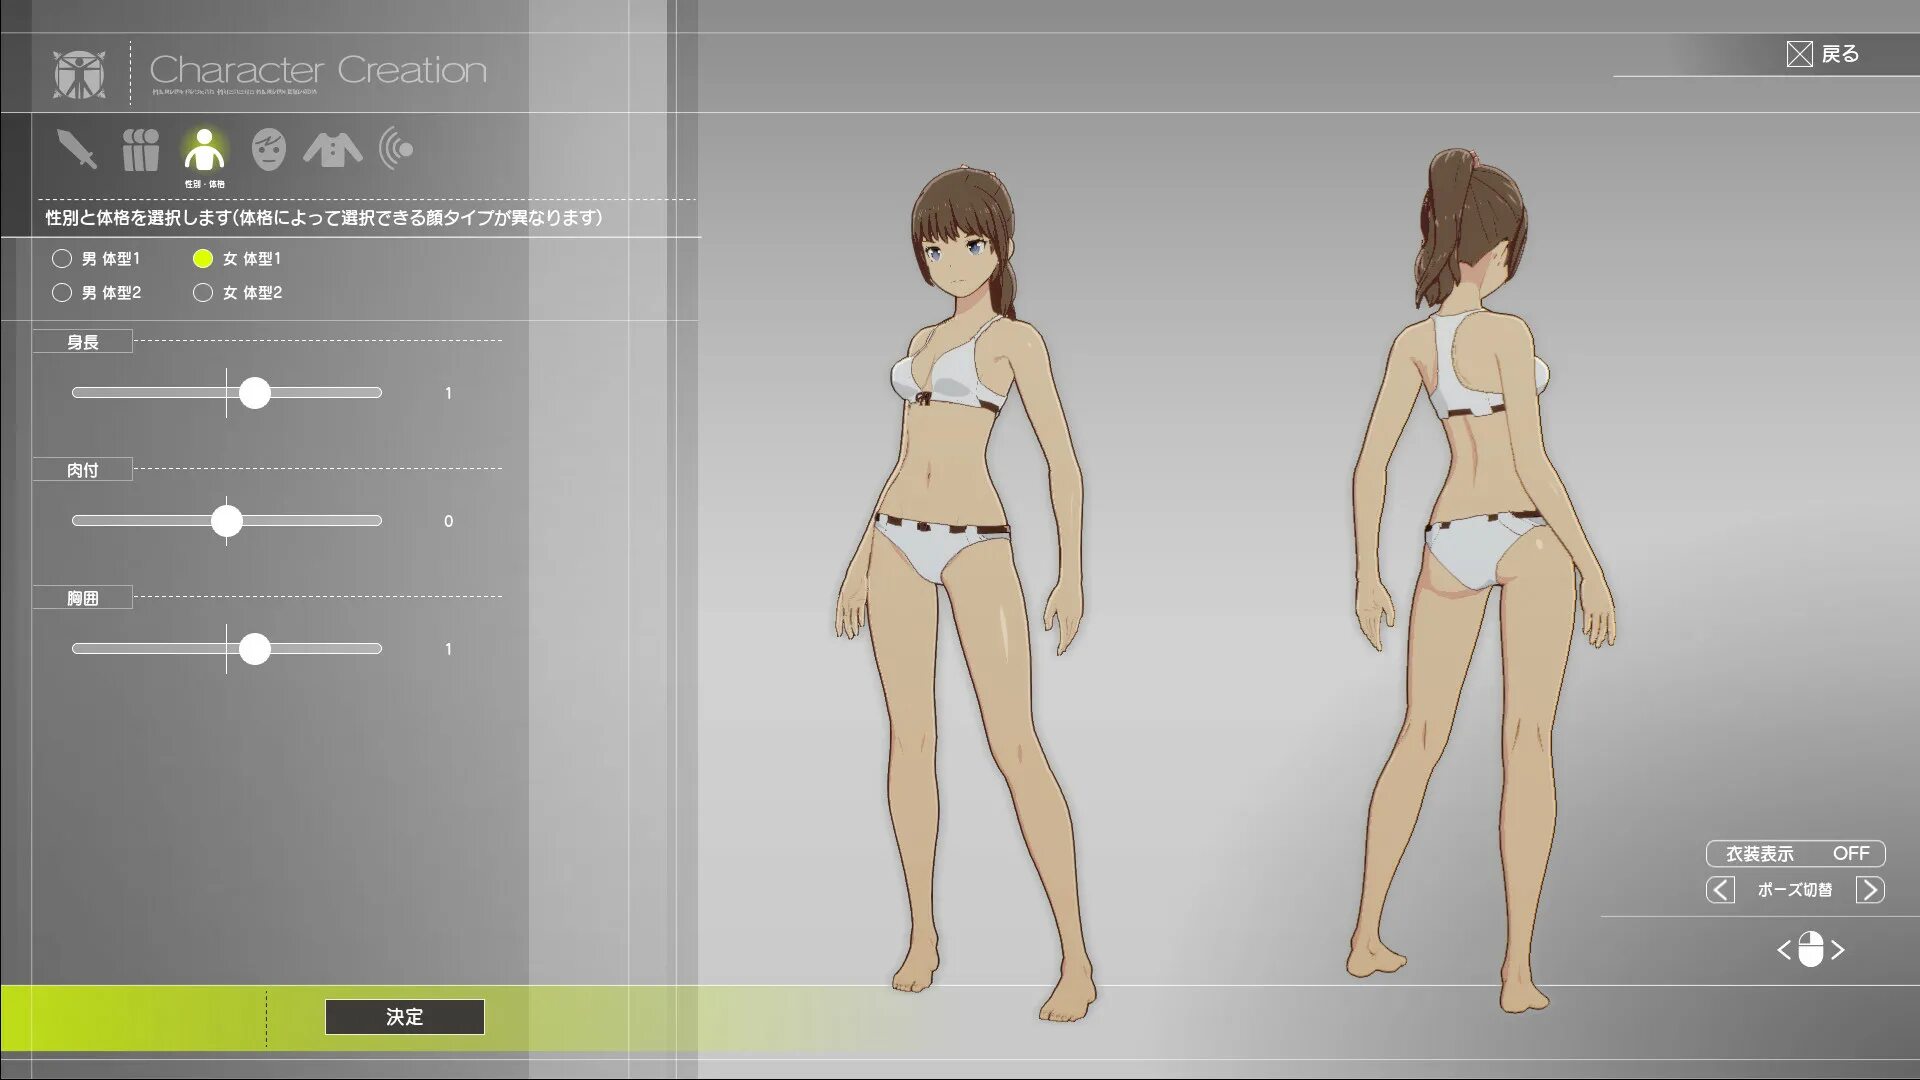Click the 胸囲 chest slider handle

(255, 649)
